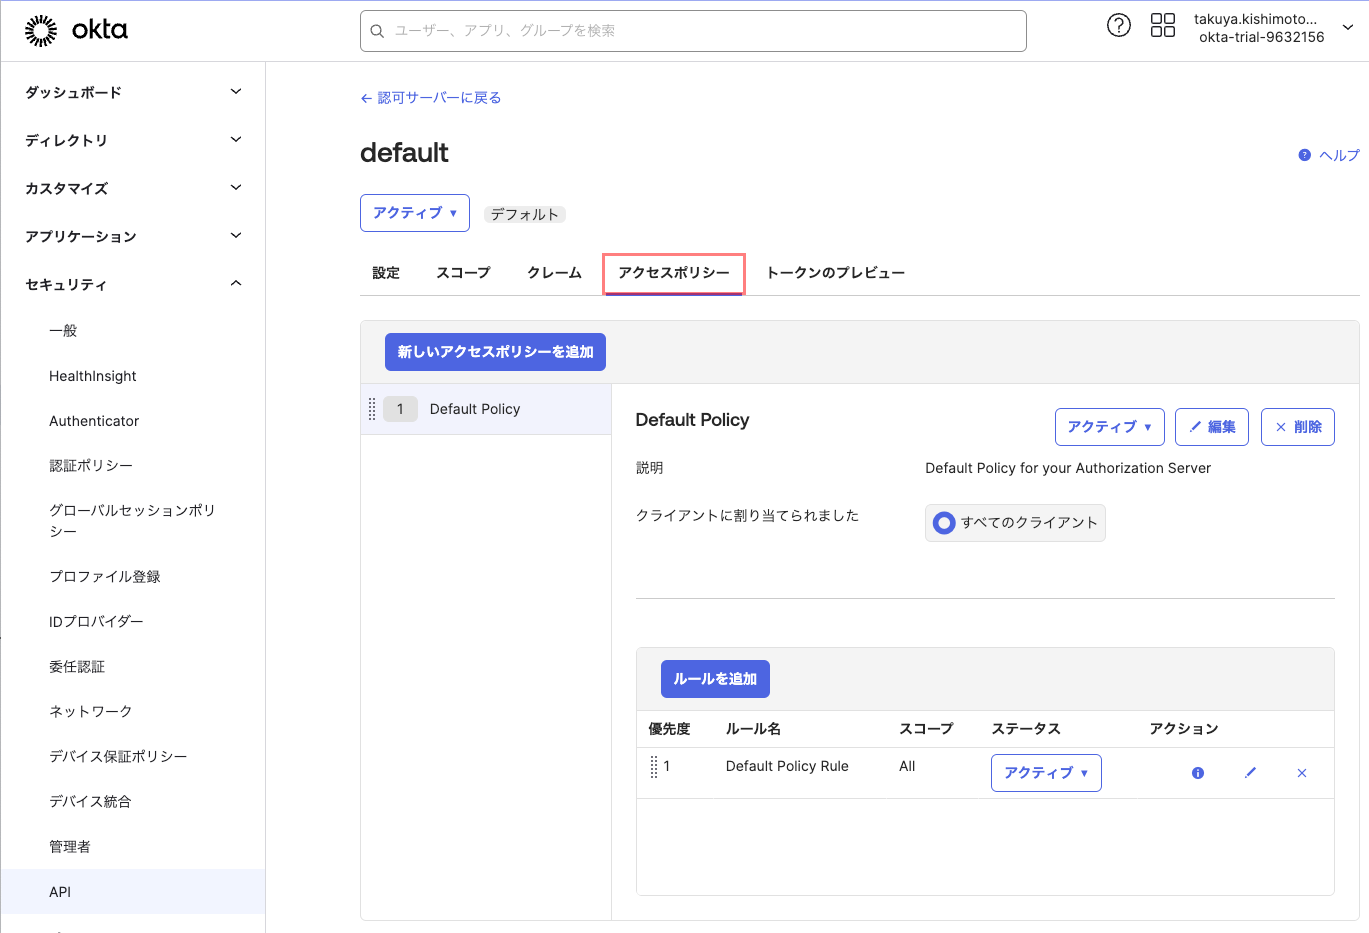Switch to the クレーム tab
1369x933 pixels.
(x=554, y=273)
